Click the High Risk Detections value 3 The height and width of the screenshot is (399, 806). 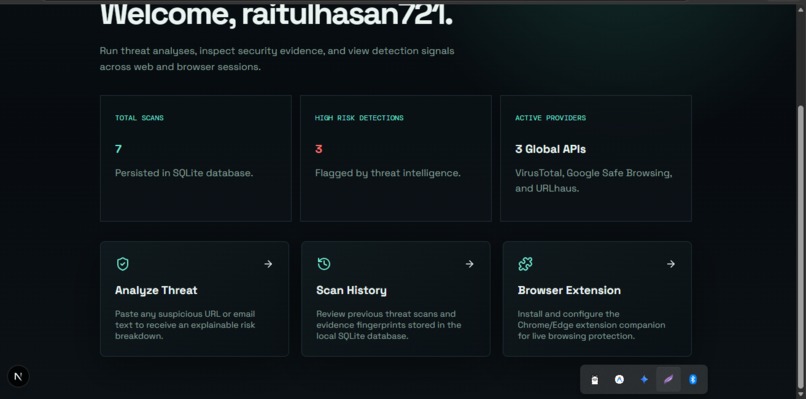pyautogui.click(x=319, y=149)
